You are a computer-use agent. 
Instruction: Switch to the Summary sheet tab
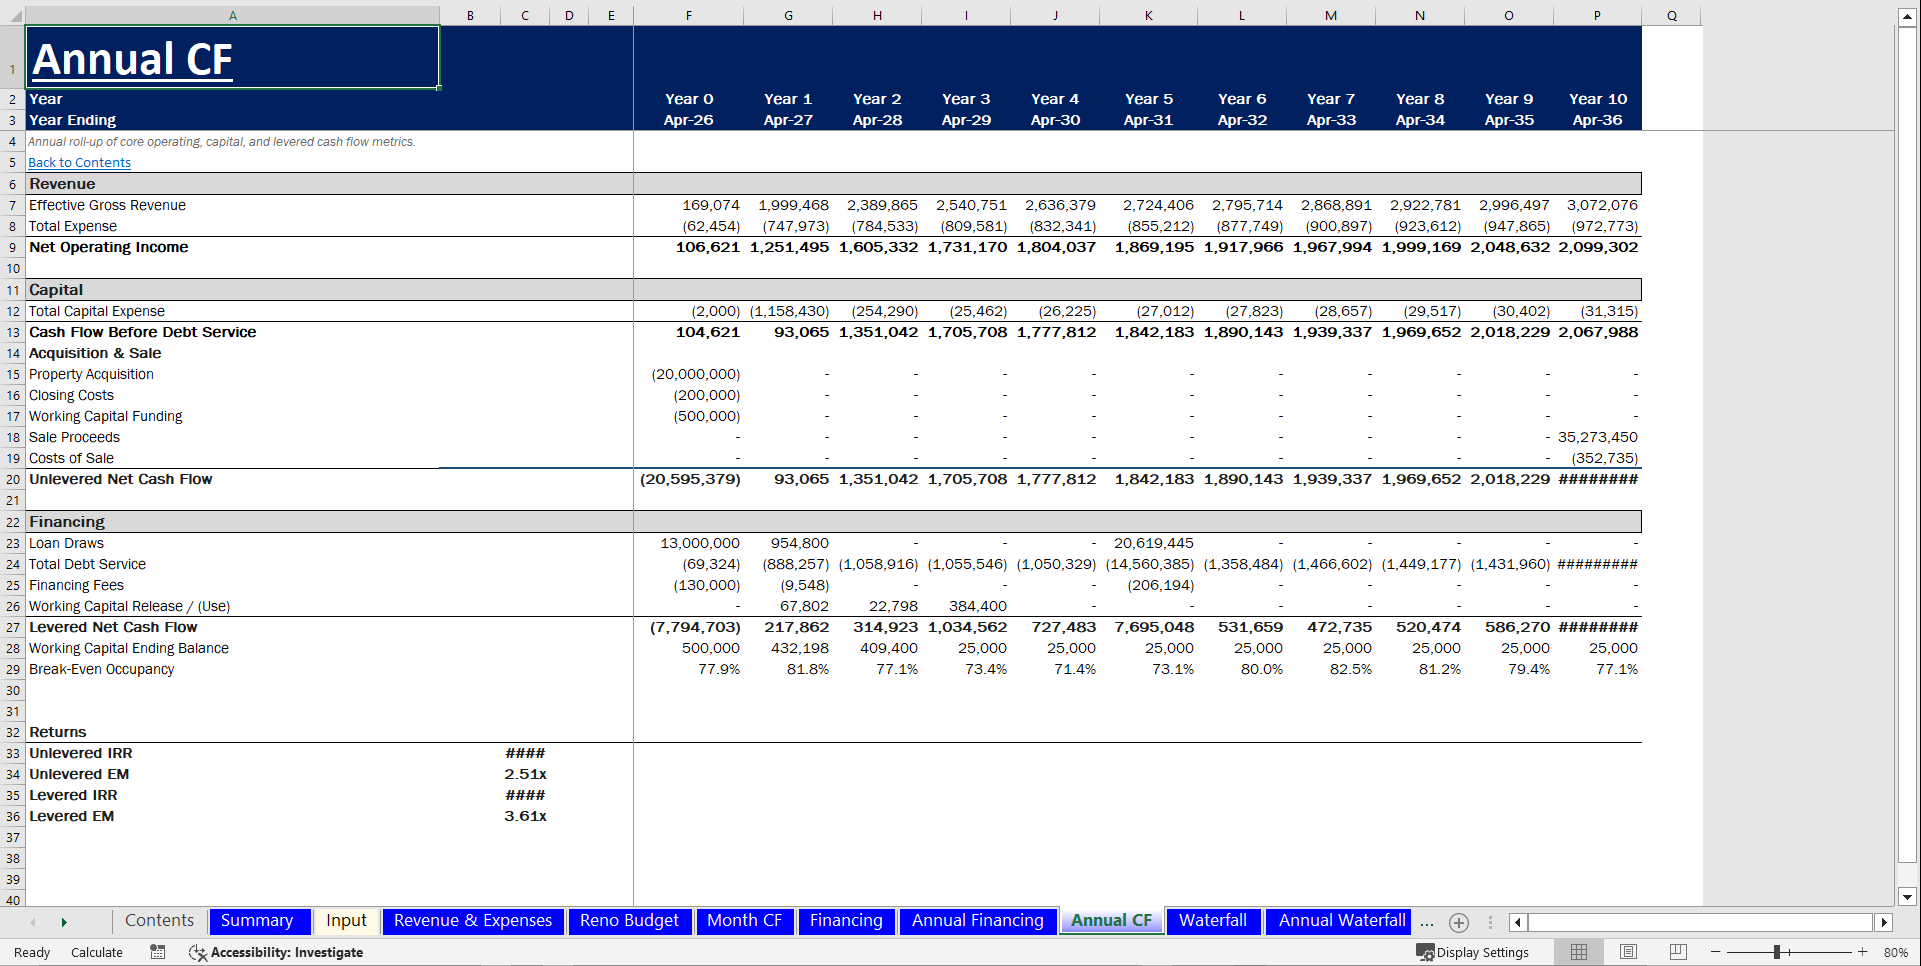click(x=258, y=921)
